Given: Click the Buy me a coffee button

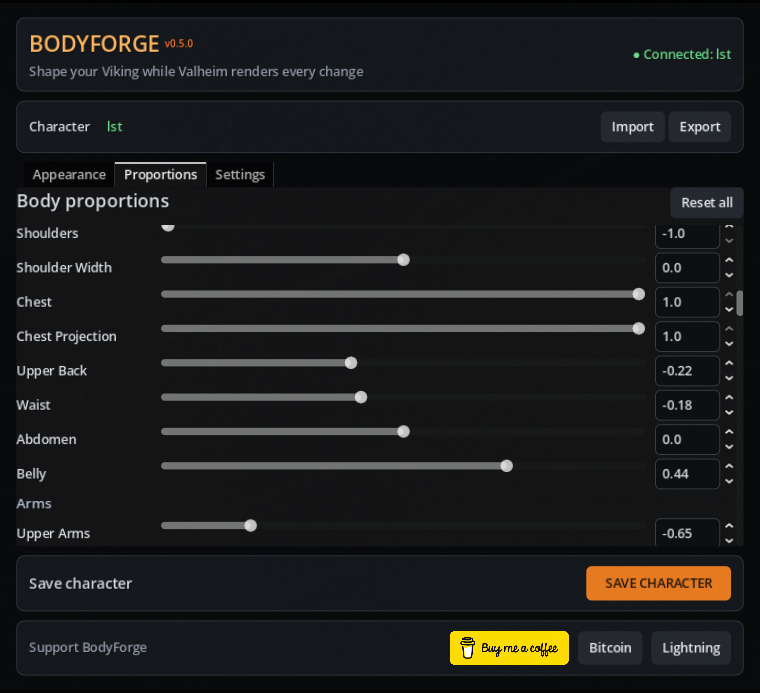Looking at the screenshot, I should click(x=509, y=648).
